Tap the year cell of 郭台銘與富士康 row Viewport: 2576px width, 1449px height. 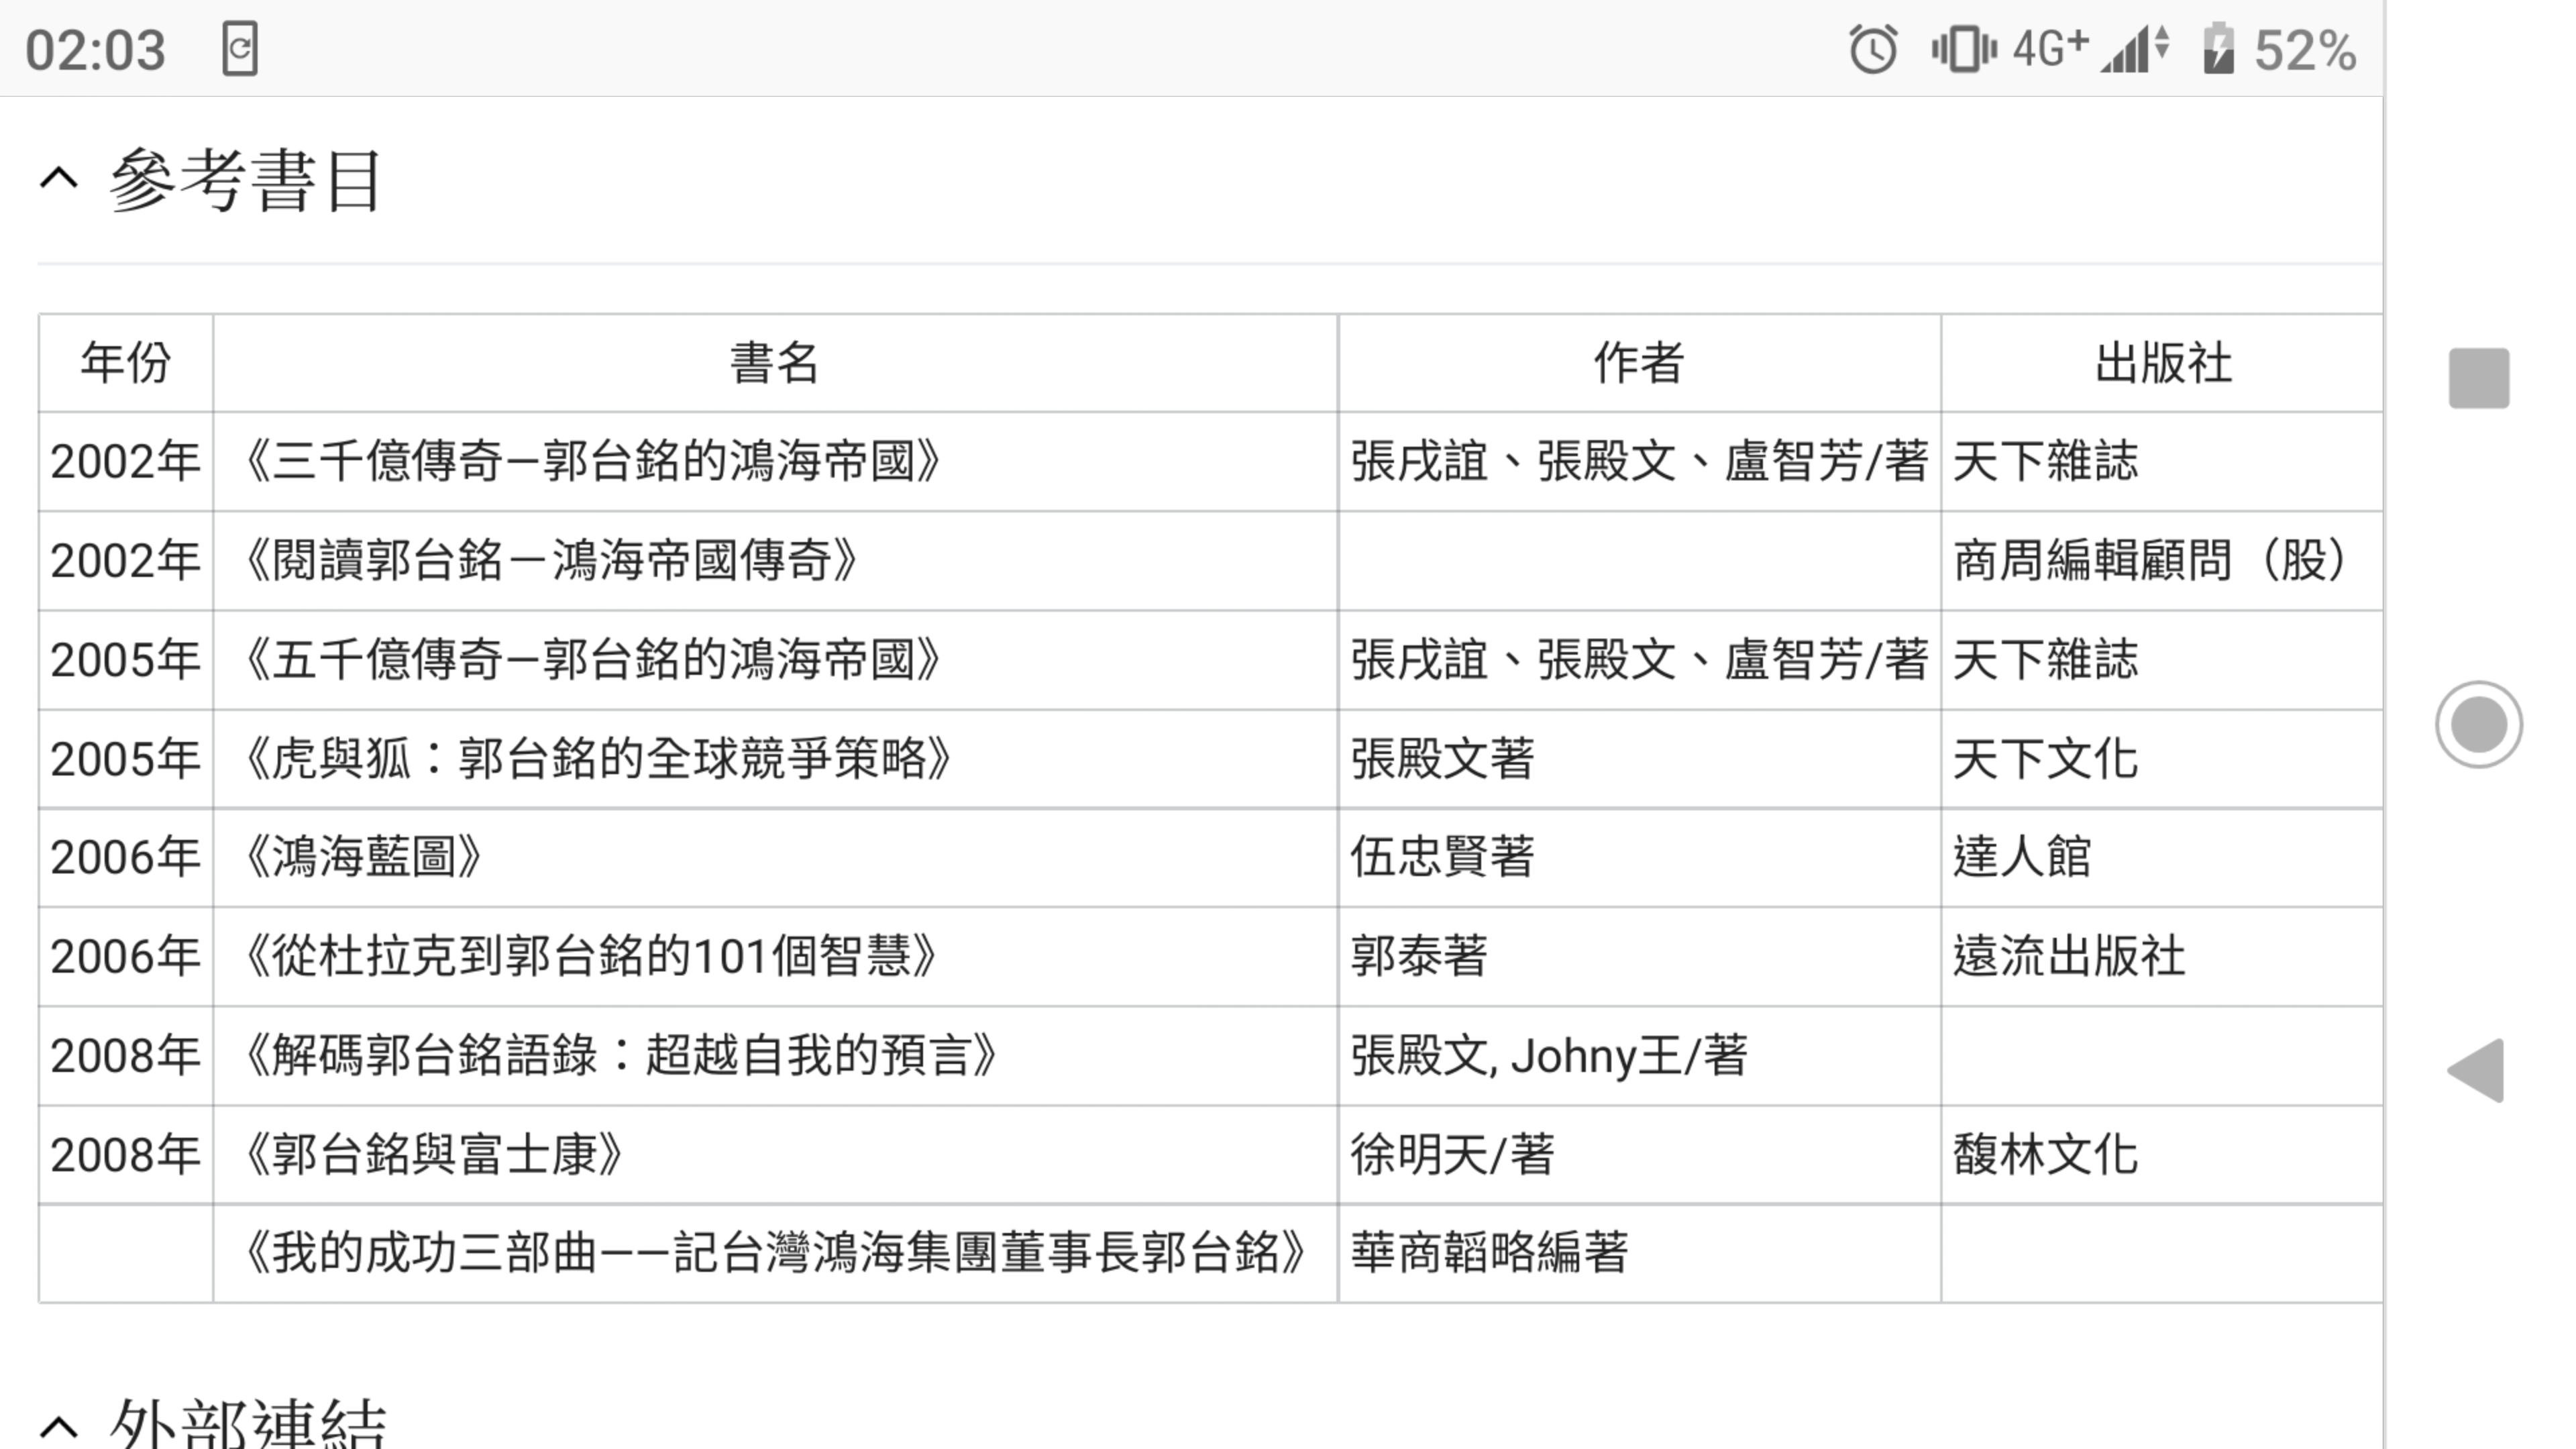126,1155
